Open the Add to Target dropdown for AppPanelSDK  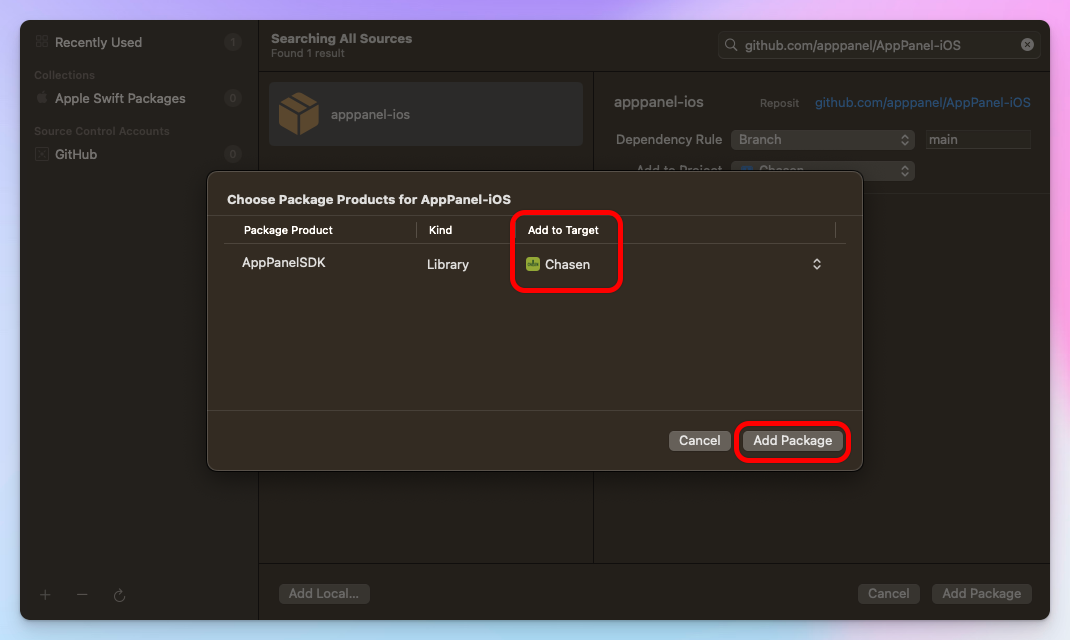[816, 264]
